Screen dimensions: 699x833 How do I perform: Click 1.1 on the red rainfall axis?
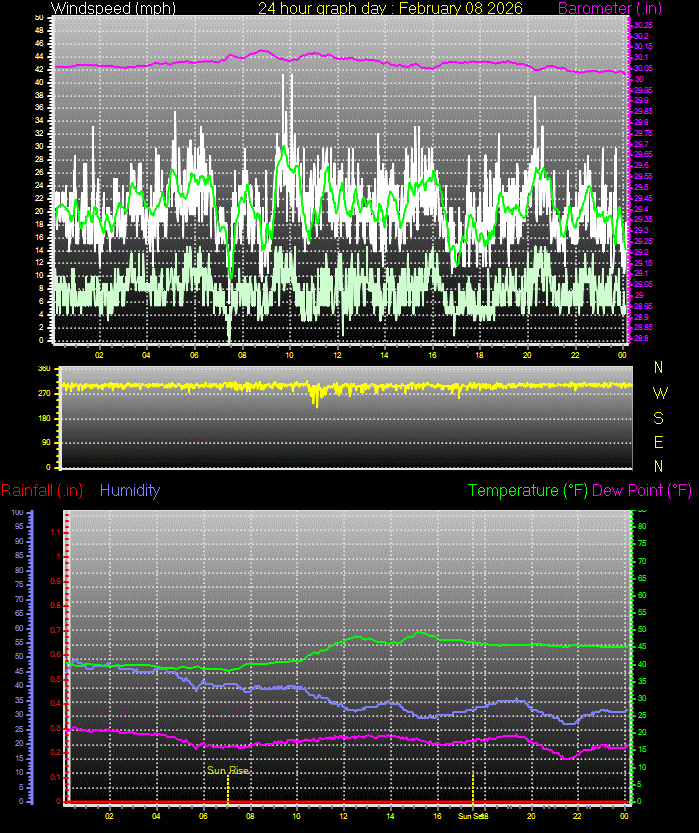point(55,532)
